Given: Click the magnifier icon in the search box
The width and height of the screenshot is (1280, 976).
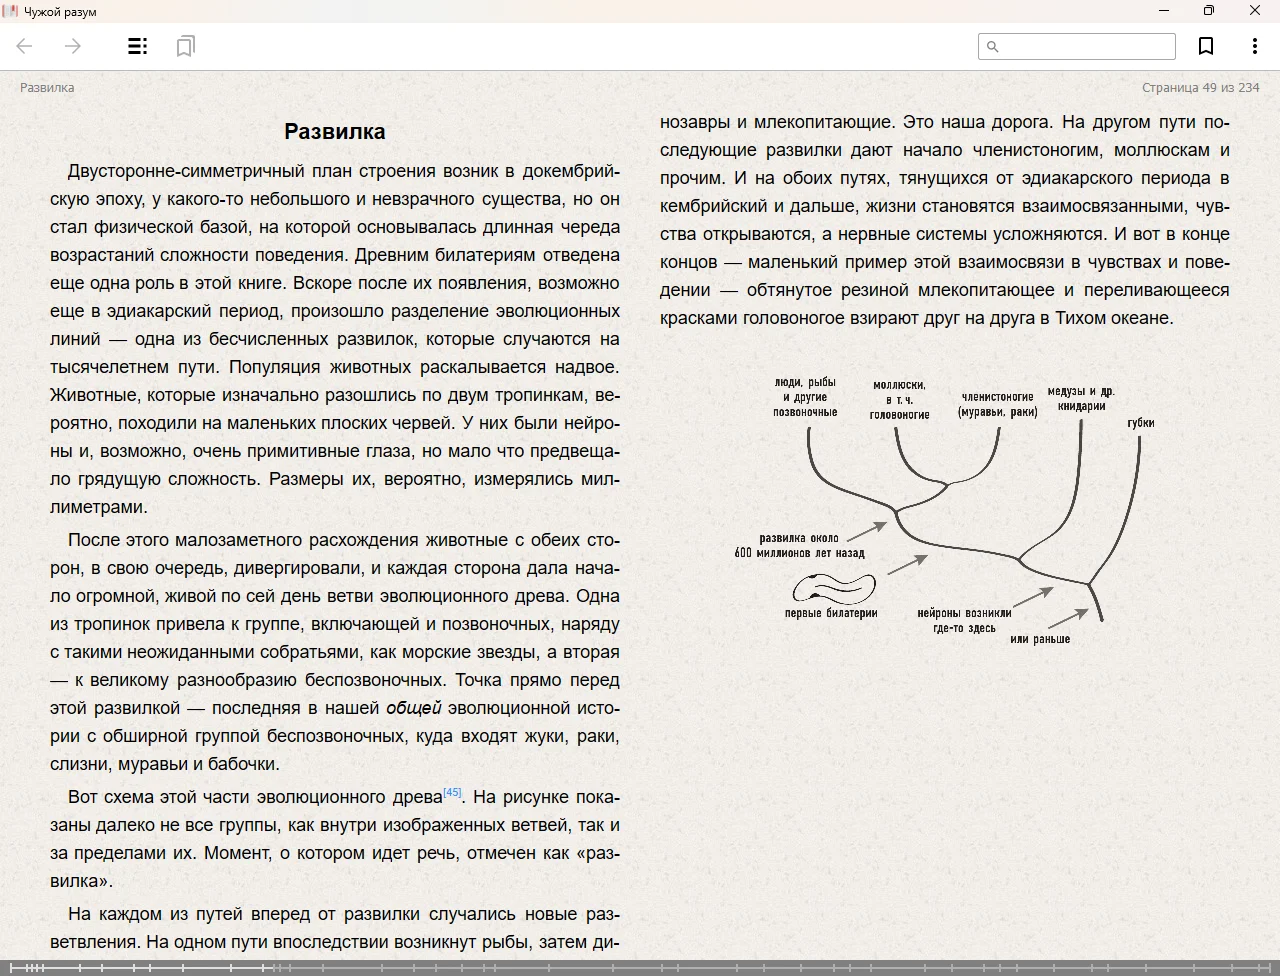Looking at the screenshot, I should [x=993, y=46].
